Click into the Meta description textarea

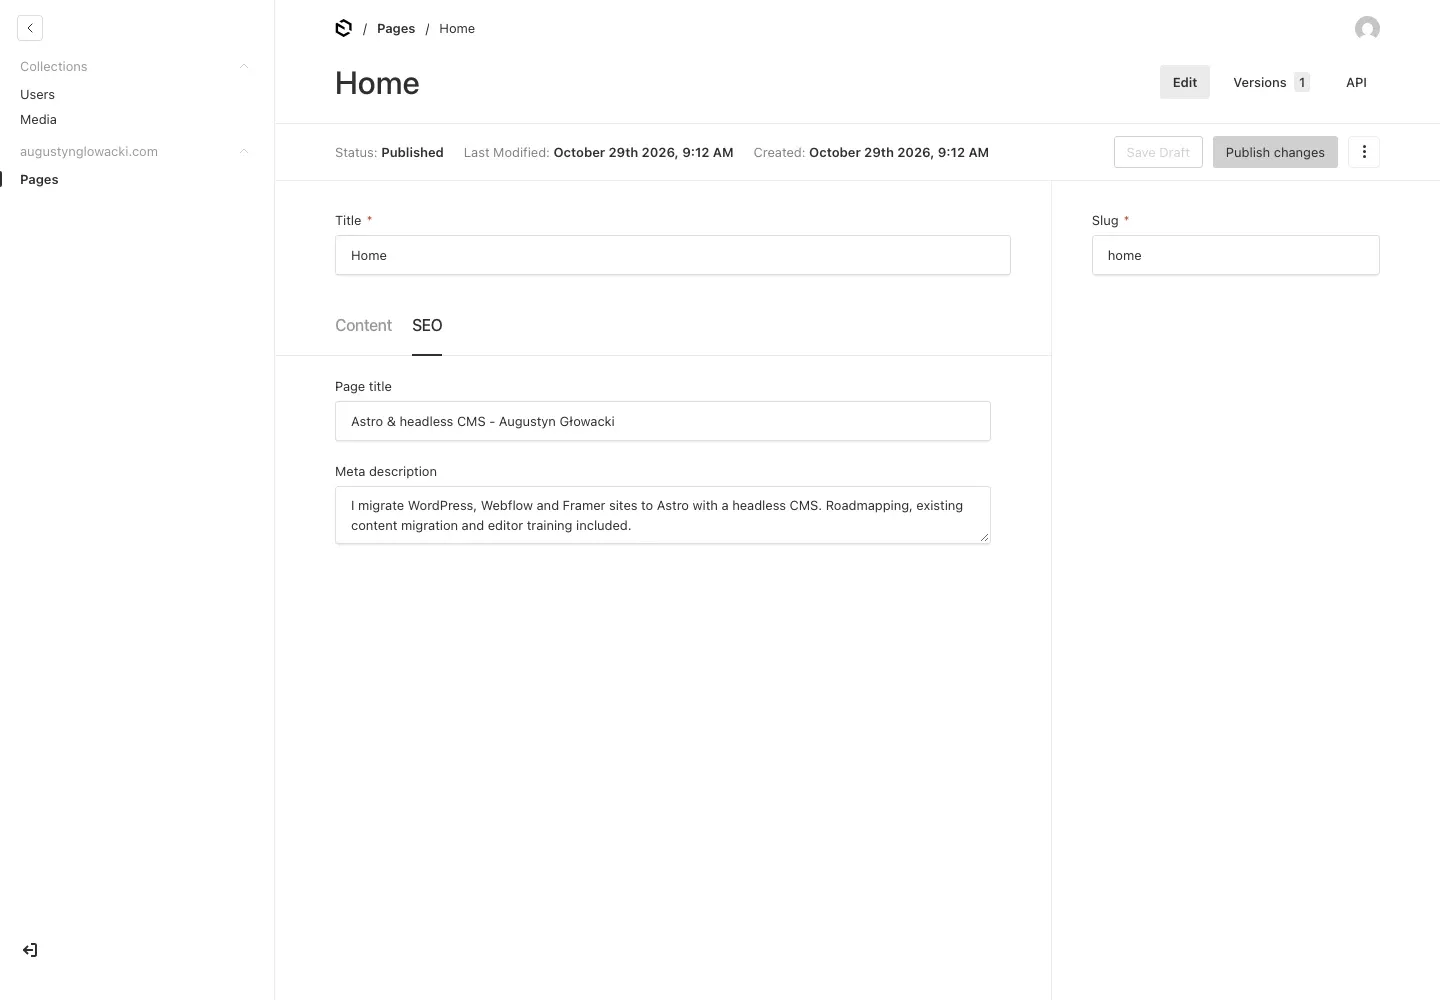point(662,515)
